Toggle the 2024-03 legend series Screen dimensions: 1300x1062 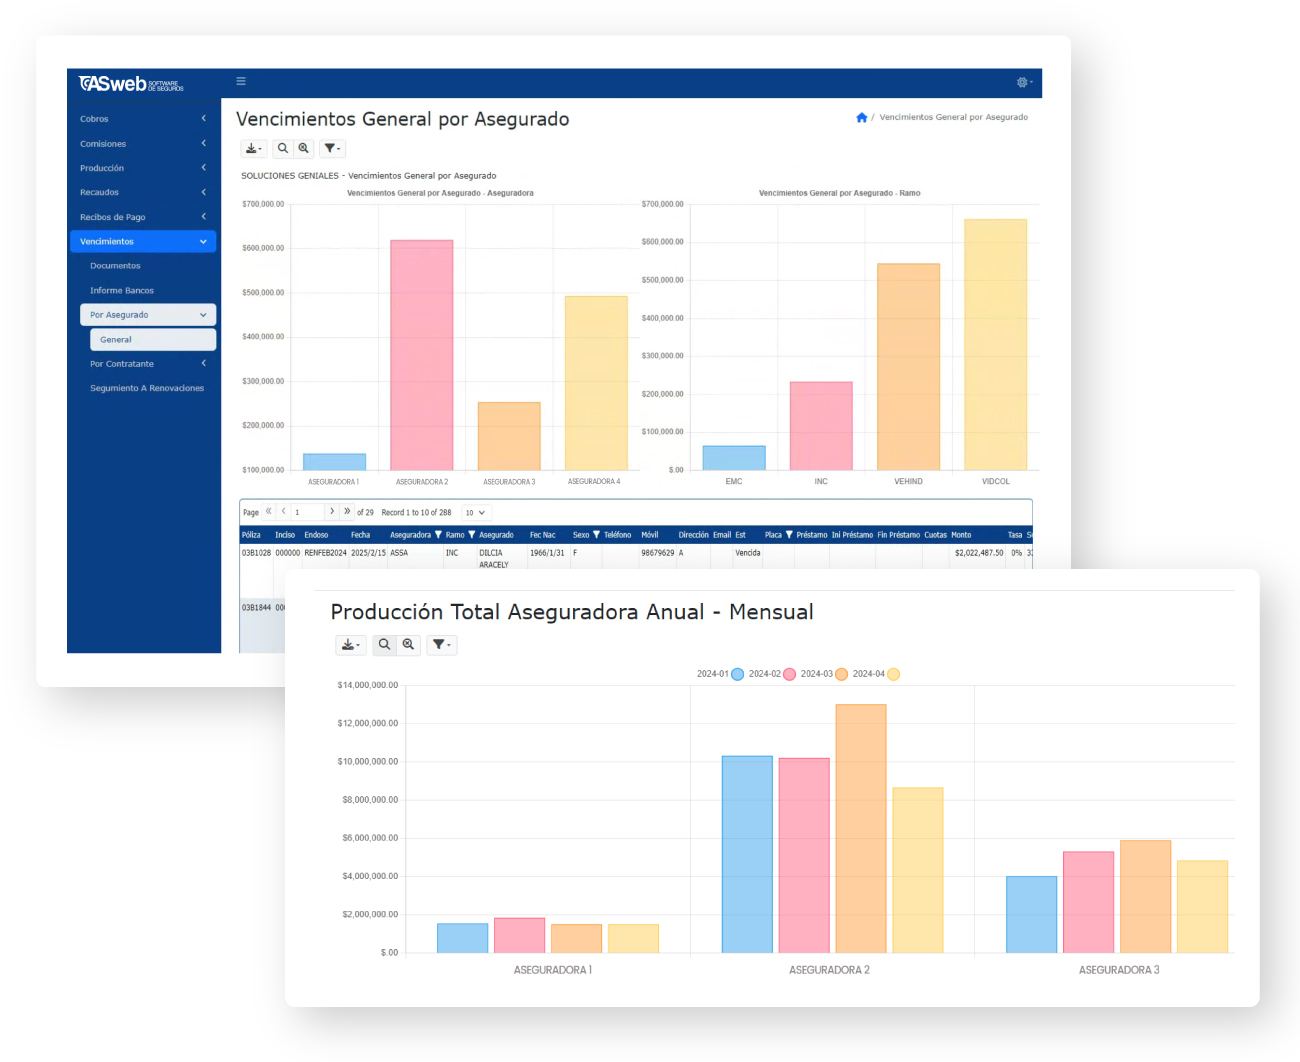pos(841,674)
